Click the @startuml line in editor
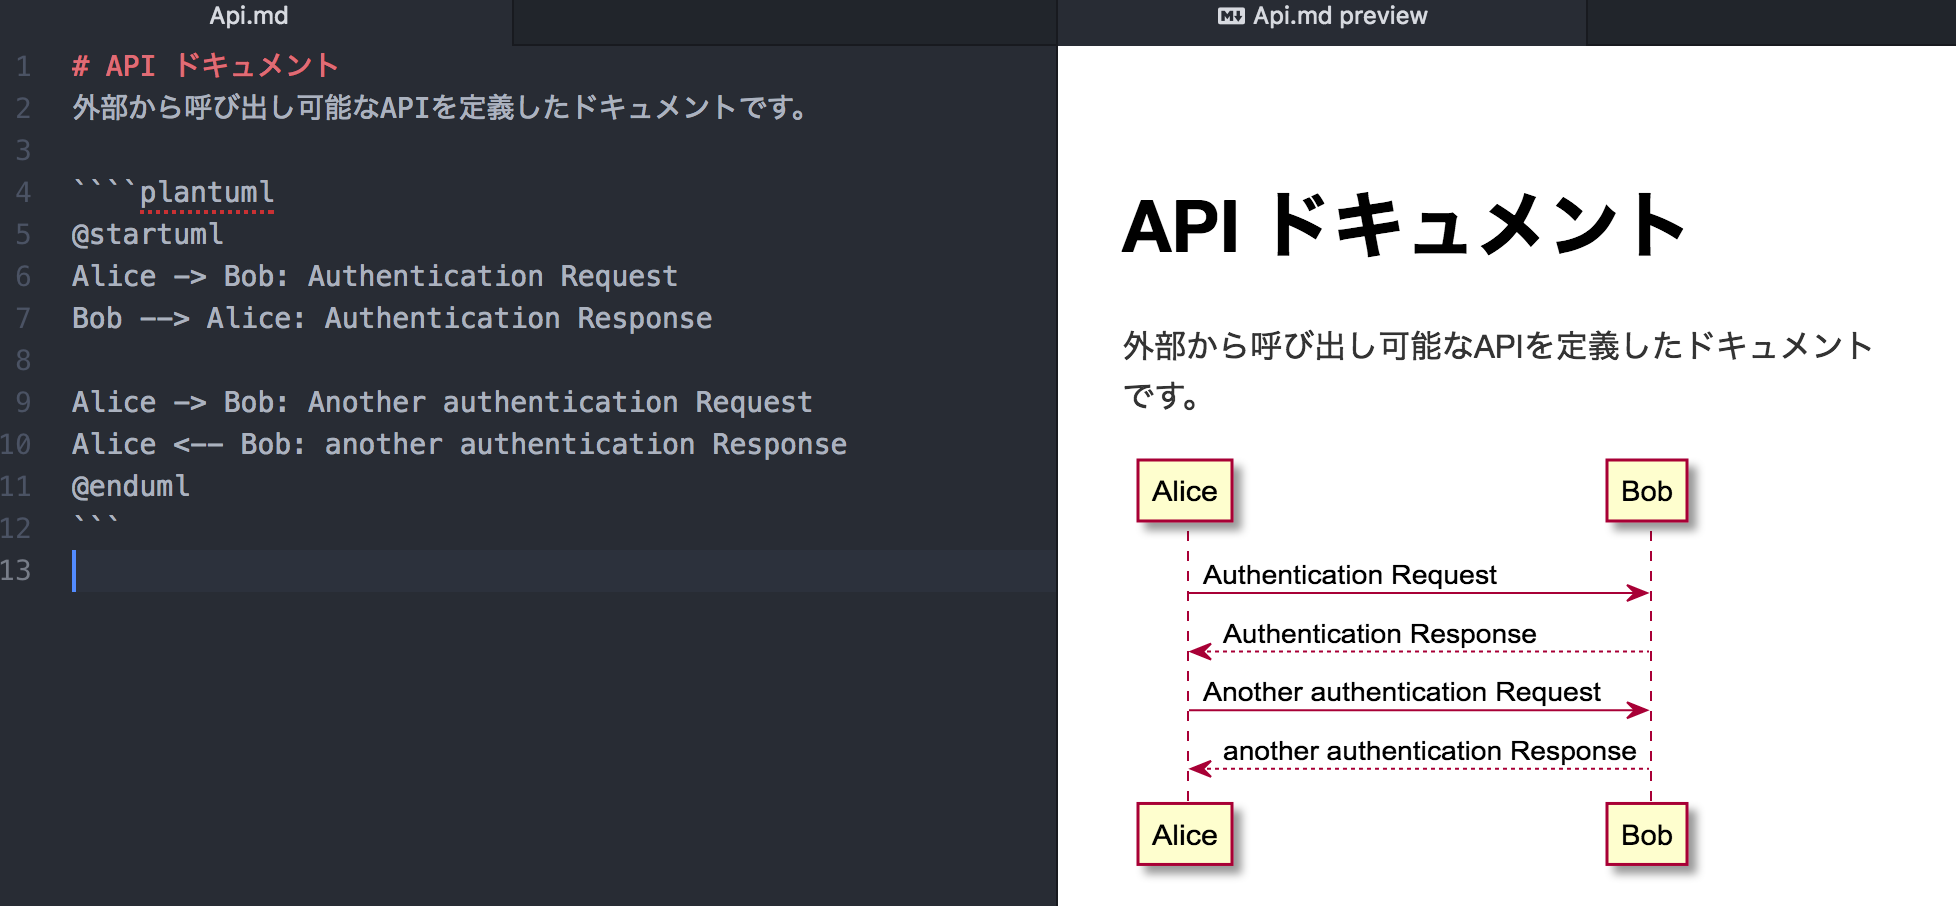The image size is (1956, 906). [x=148, y=234]
